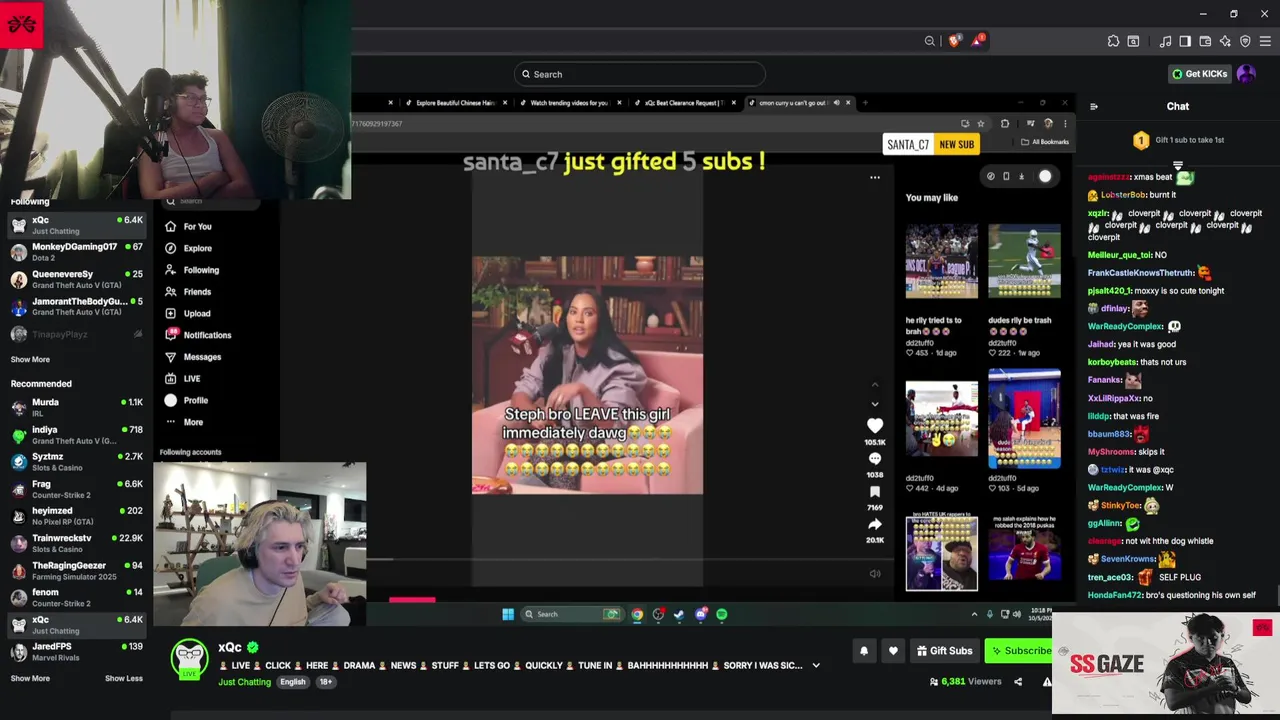
Task: Click the Brave Rewards triangle icon
Action: [977, 41]
